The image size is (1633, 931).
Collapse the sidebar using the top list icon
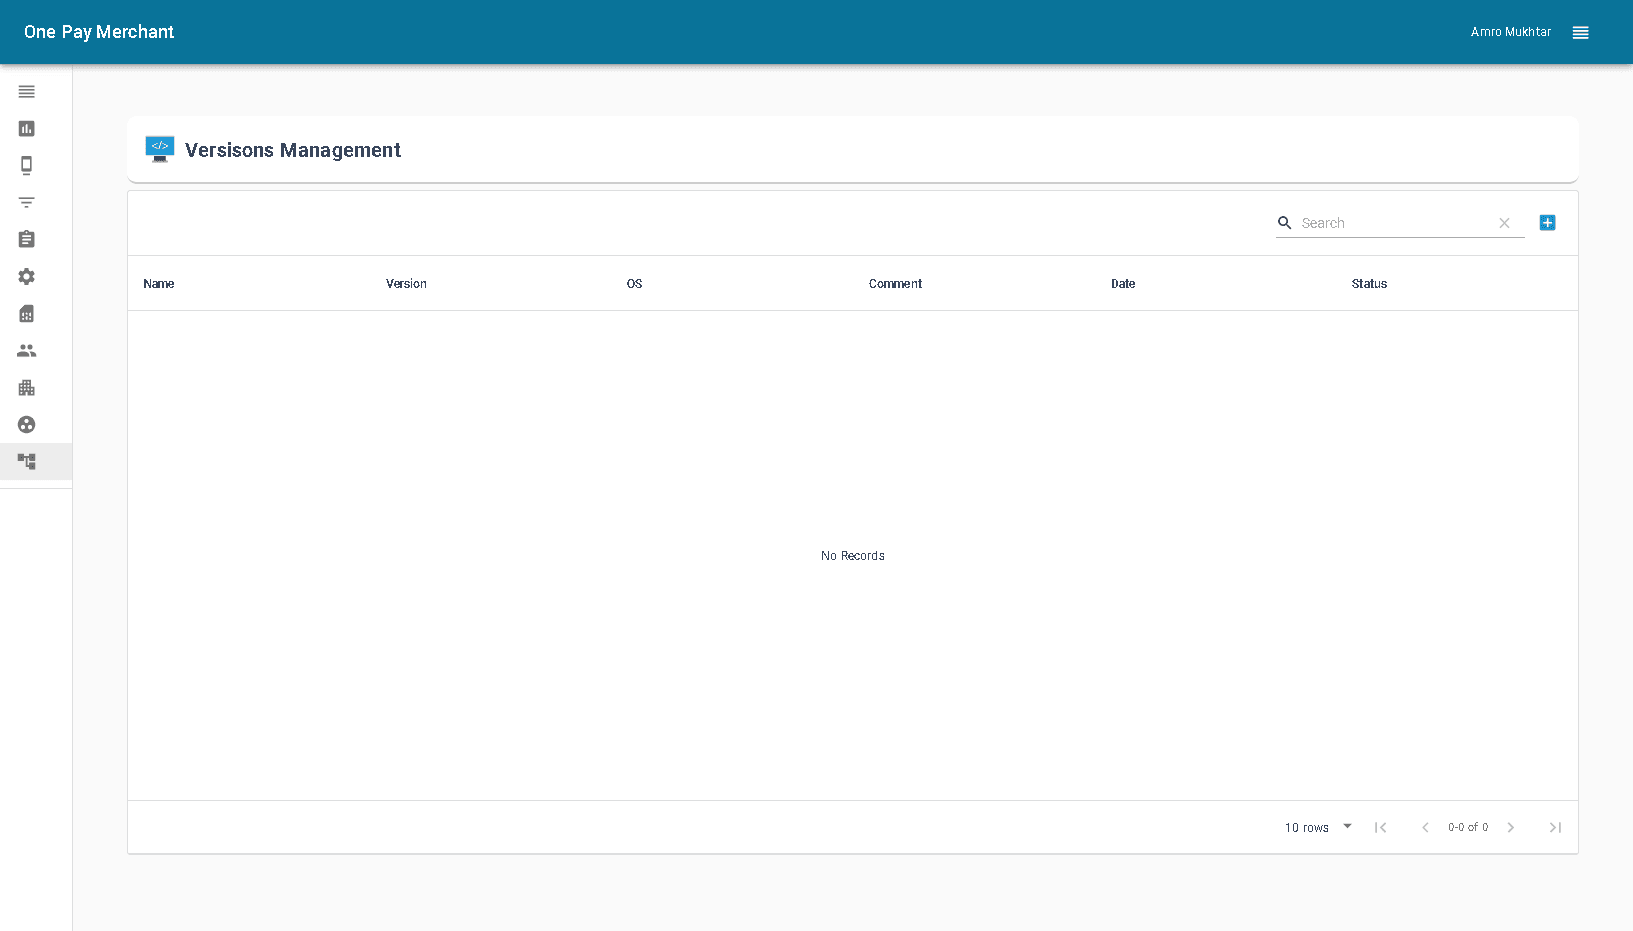[26, 91]
